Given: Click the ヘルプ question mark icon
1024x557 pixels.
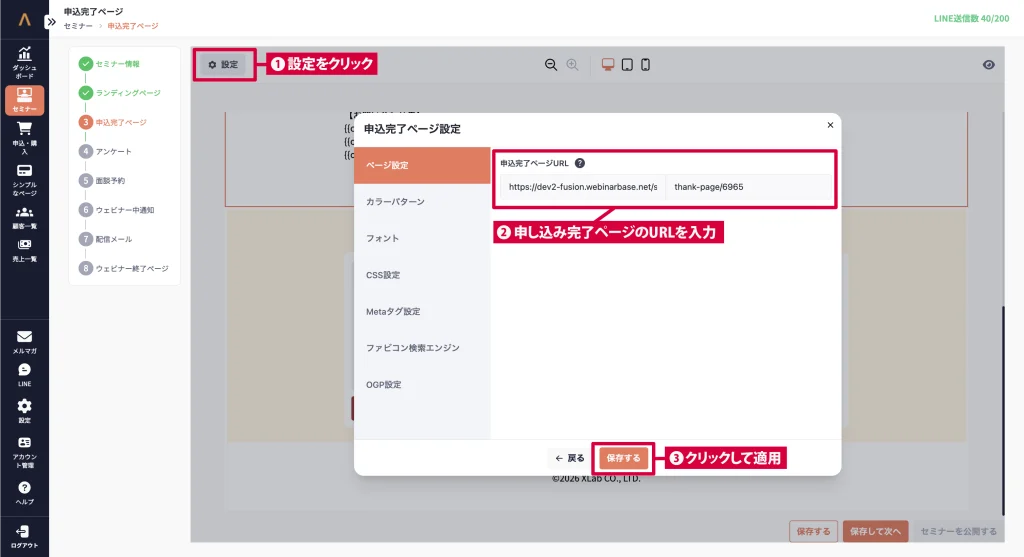Looking at the screenshot, I should [x=24, y=491].
